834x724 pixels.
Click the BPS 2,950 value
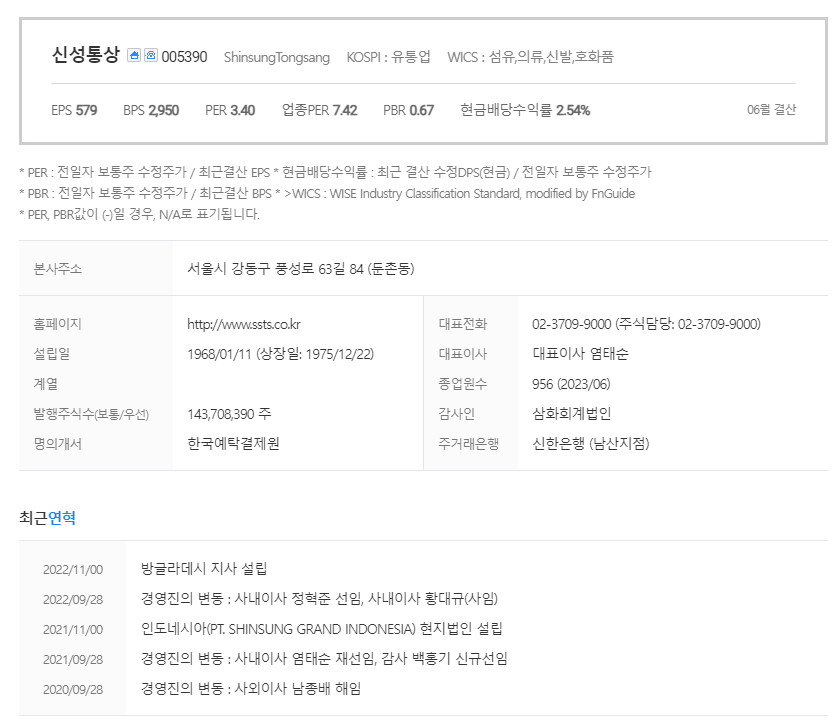coord(151,110)
